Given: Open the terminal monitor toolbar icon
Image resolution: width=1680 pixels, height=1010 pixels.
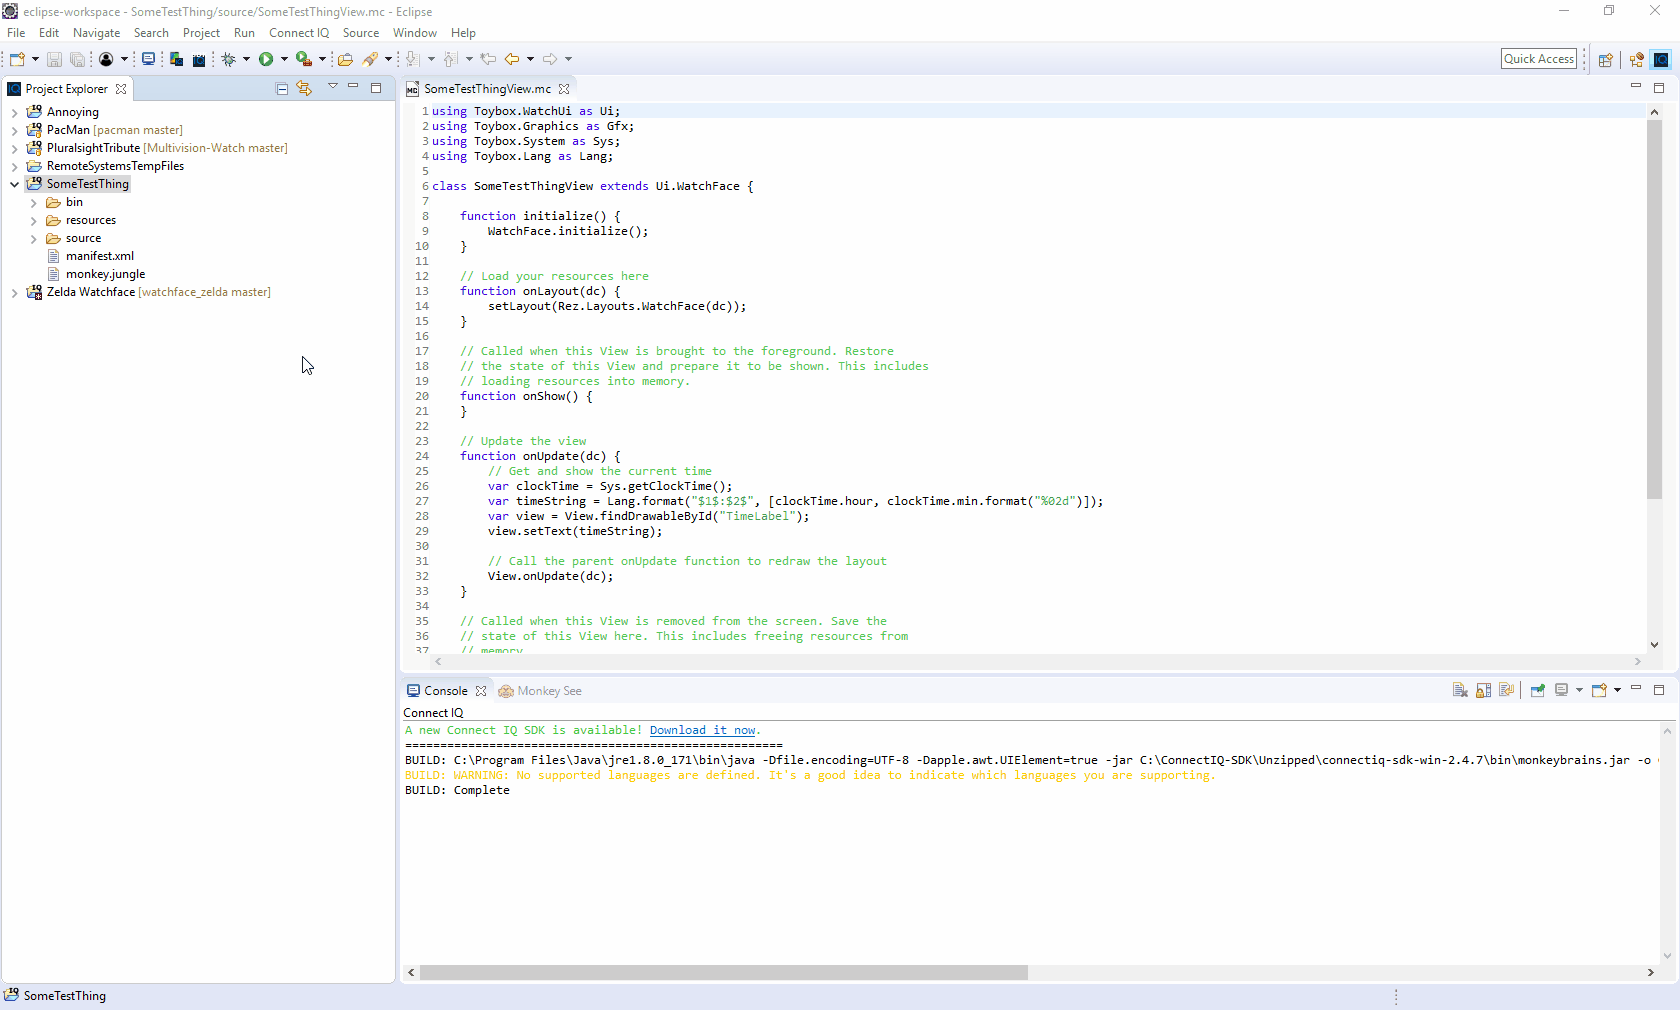Looking at the screenshot, I should (148, 59).
